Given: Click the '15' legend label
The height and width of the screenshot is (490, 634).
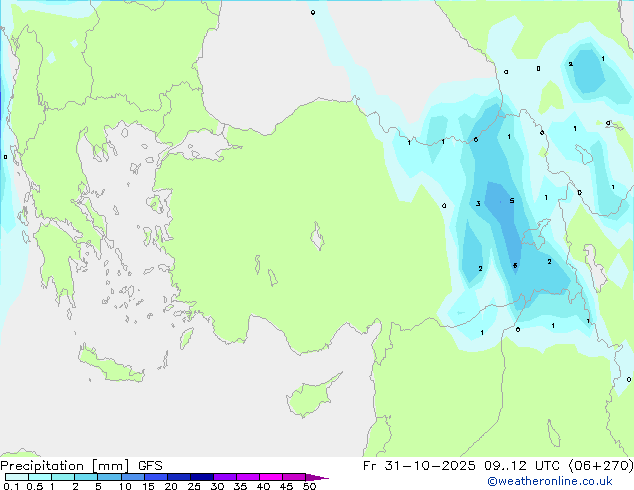Looking at the screenshot, I should click(148, 486).
